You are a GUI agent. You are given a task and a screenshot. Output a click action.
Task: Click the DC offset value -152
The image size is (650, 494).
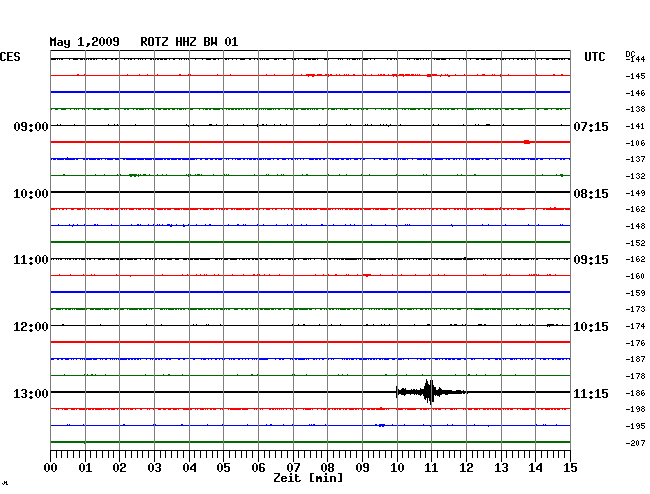635,243
